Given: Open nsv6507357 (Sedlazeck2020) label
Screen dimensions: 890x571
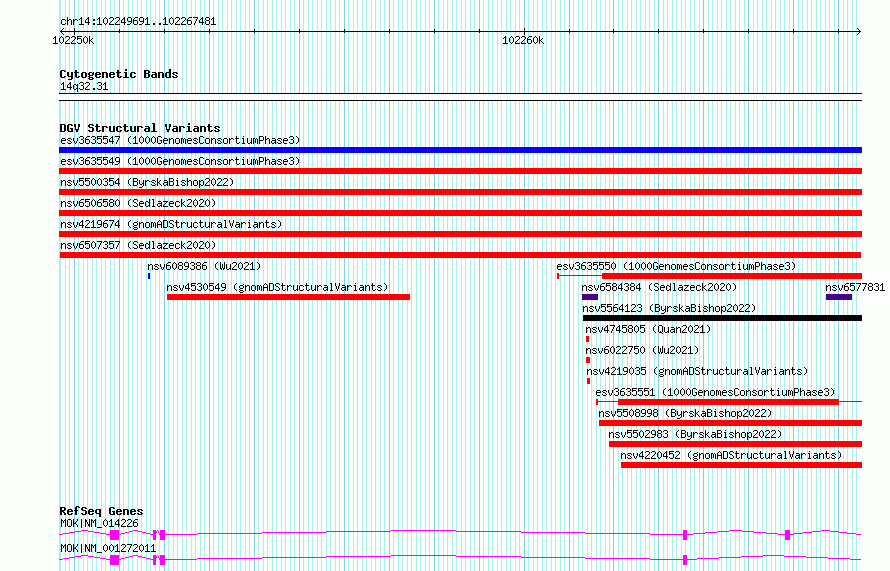Looking at the screenshot, I should 138,245.
